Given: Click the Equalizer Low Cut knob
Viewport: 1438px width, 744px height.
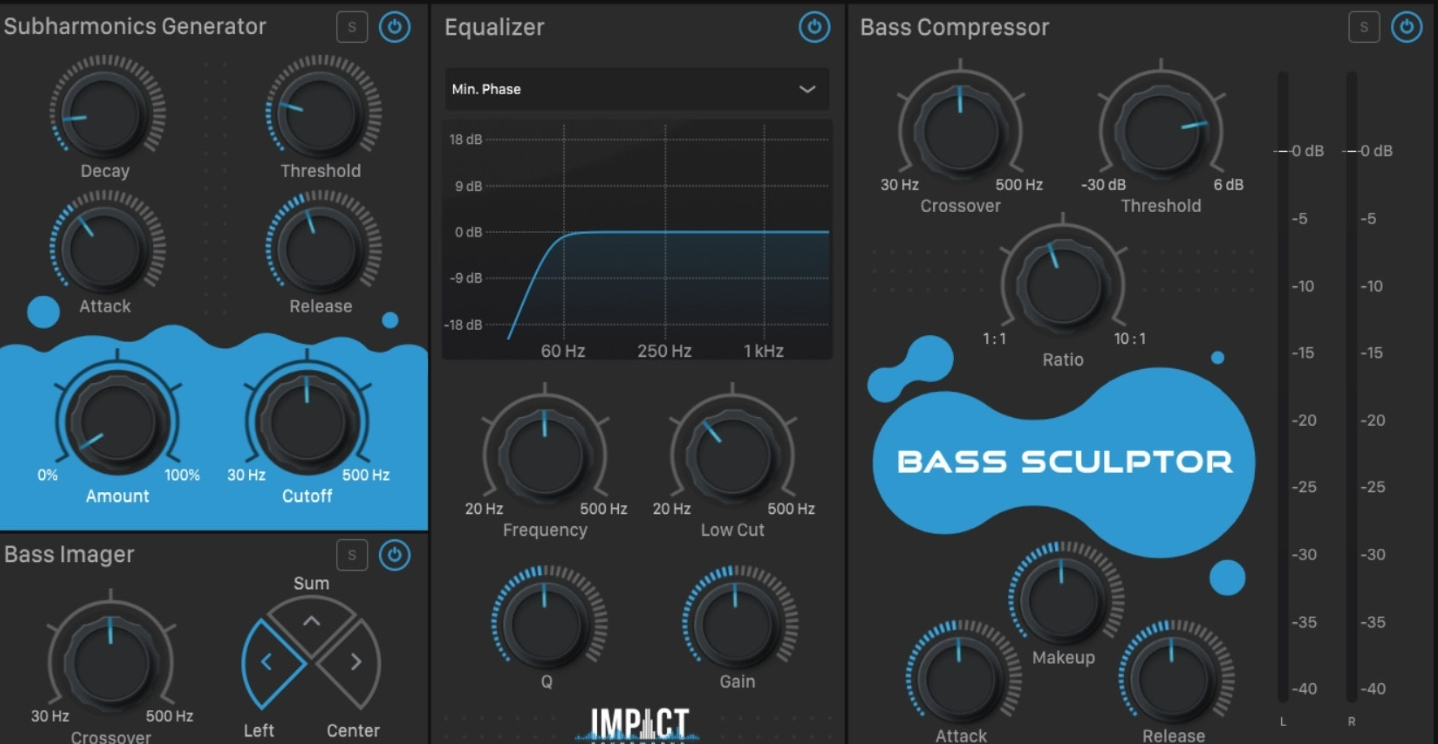Looking at the screenshot, I should [x=732, y=453].
